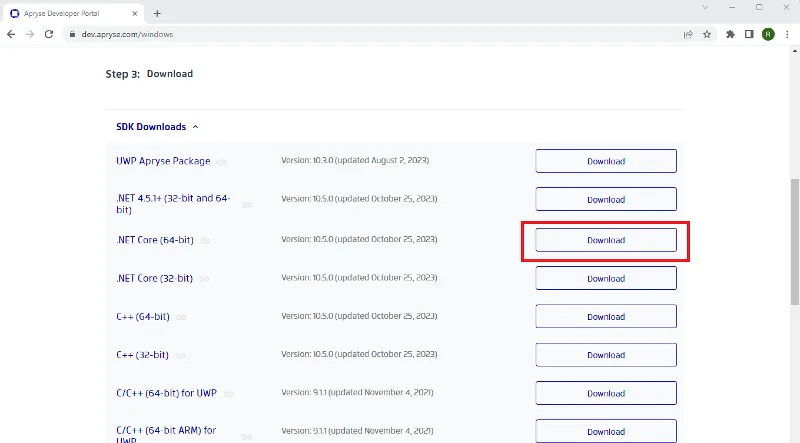Open a new browser tab
800x443 pixels.
coord(157,14)
